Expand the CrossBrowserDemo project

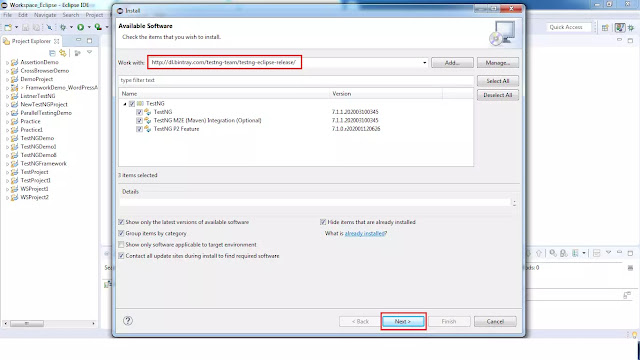click(7, 71)
